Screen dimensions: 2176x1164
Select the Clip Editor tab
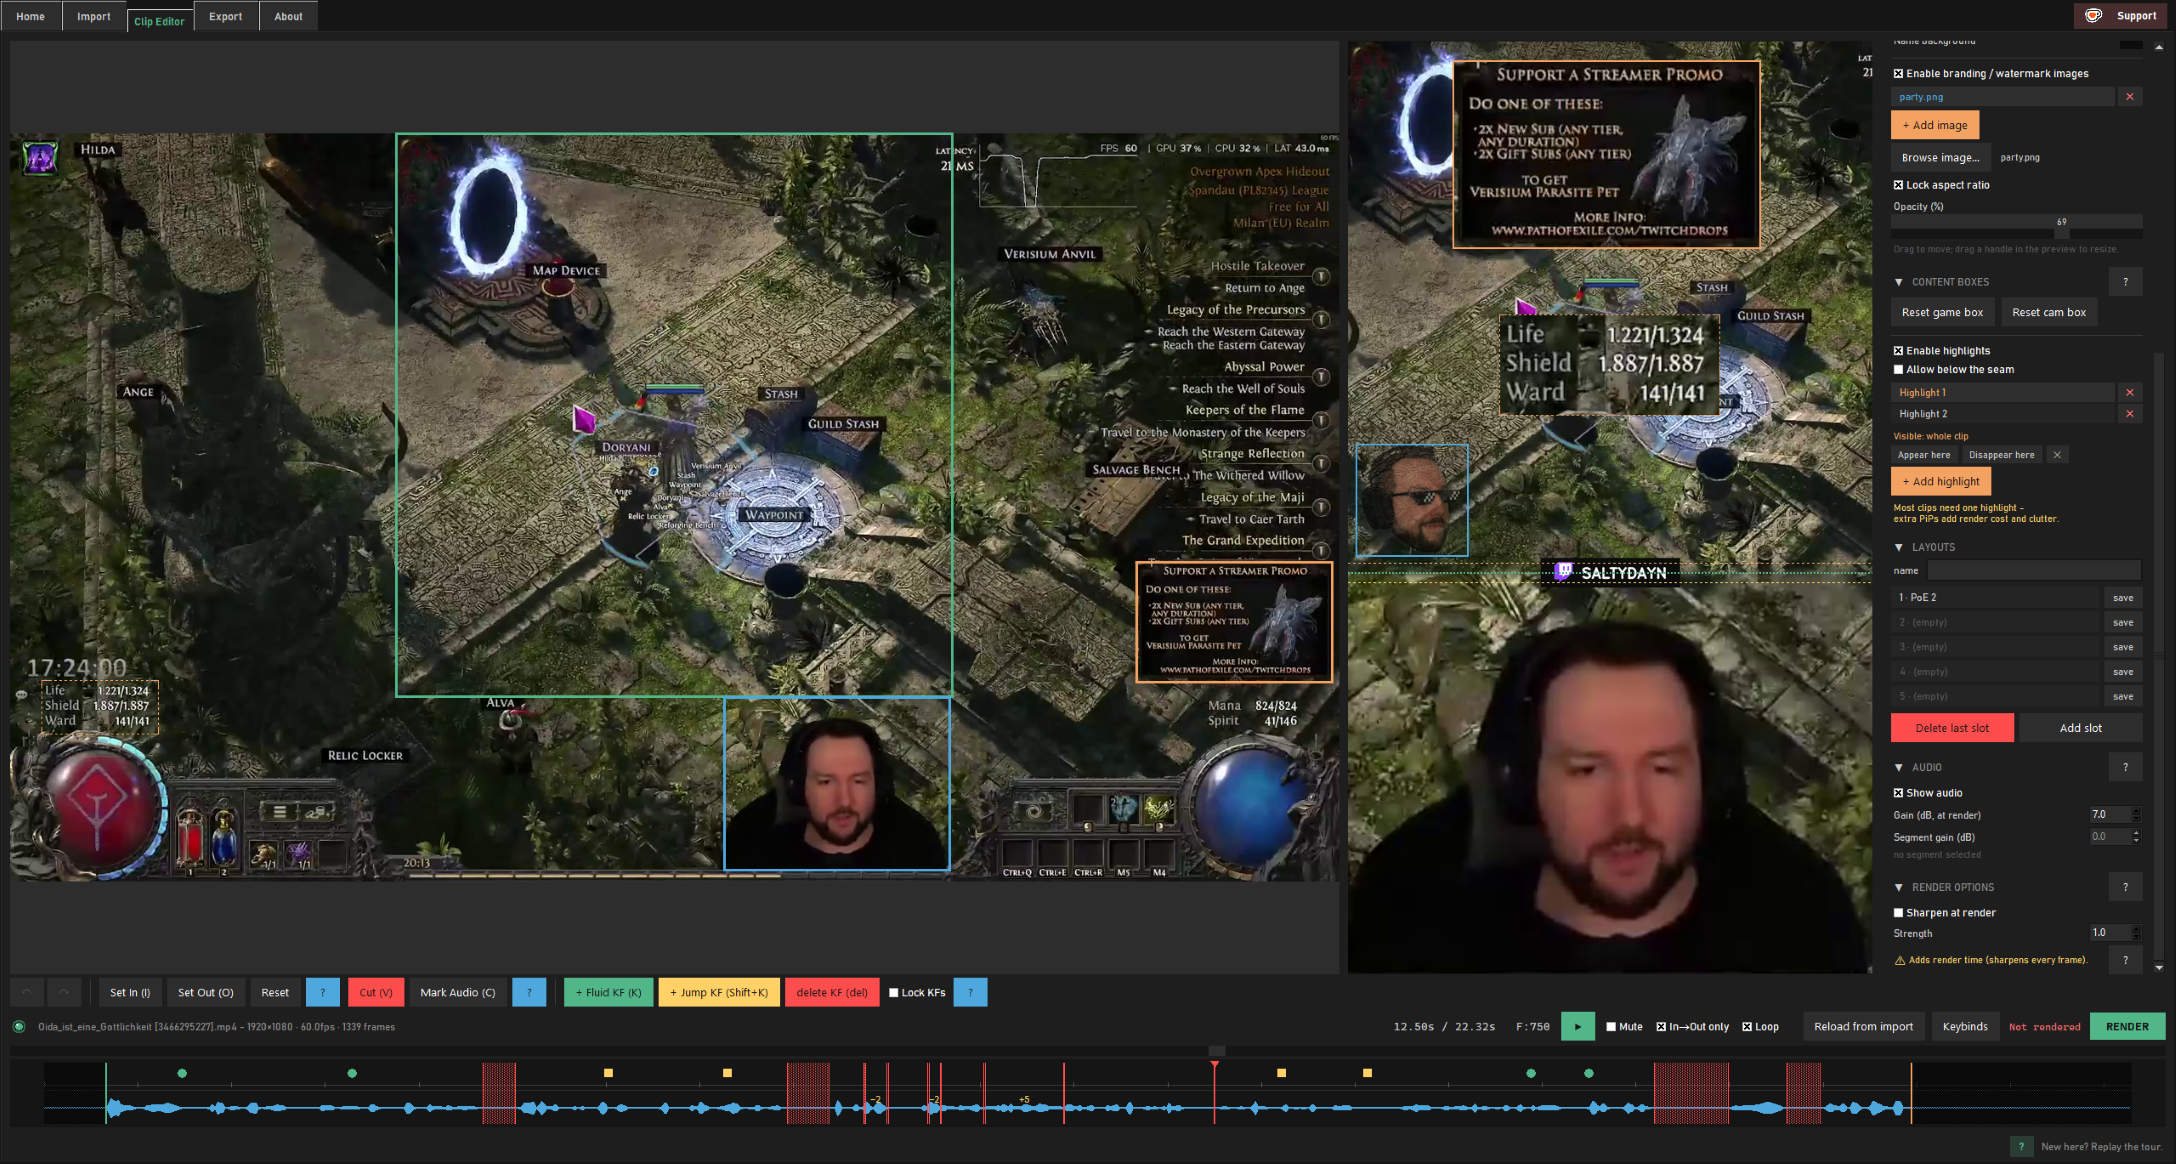tap(159, 20)
